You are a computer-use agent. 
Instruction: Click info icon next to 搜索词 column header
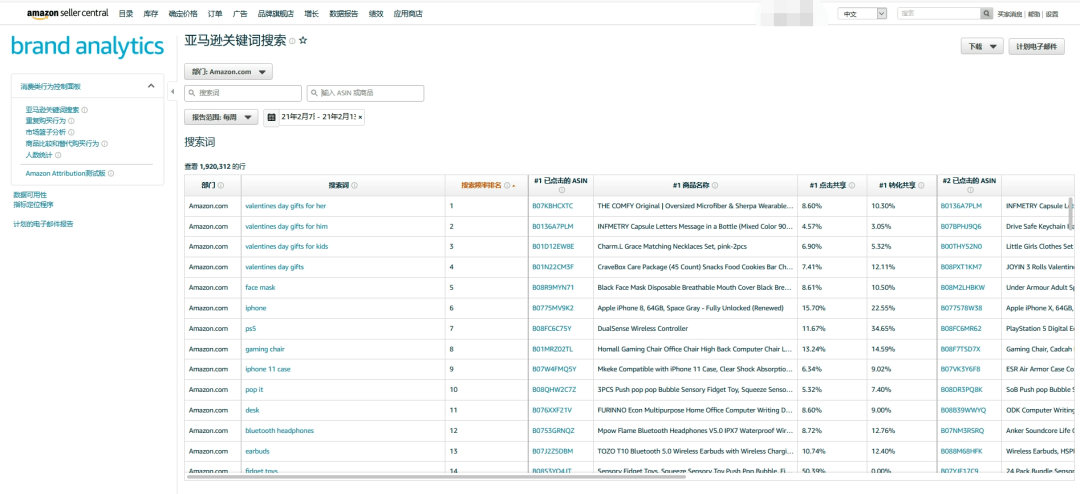click(x=354, y=186)
